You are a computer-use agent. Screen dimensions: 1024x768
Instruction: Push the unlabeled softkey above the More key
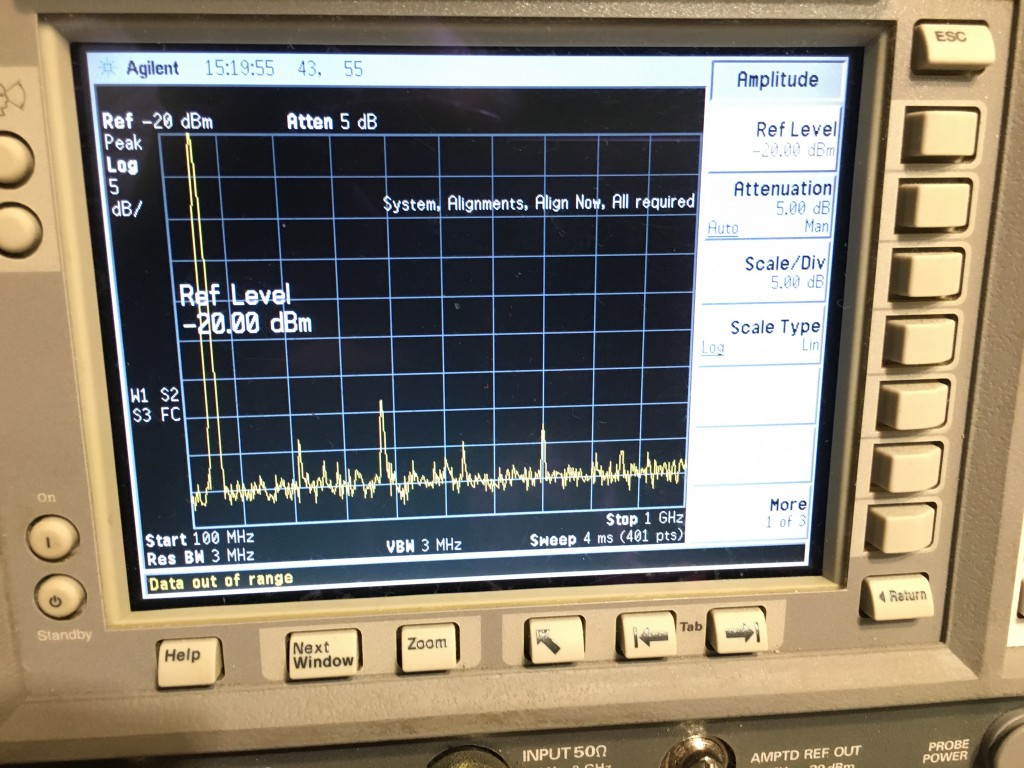click(906, 467)
